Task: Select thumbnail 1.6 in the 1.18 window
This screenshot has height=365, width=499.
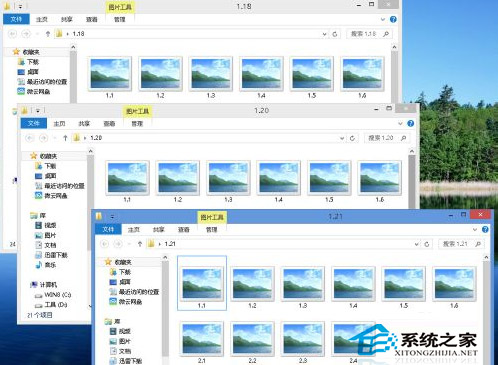Action: tap(362, 78)
